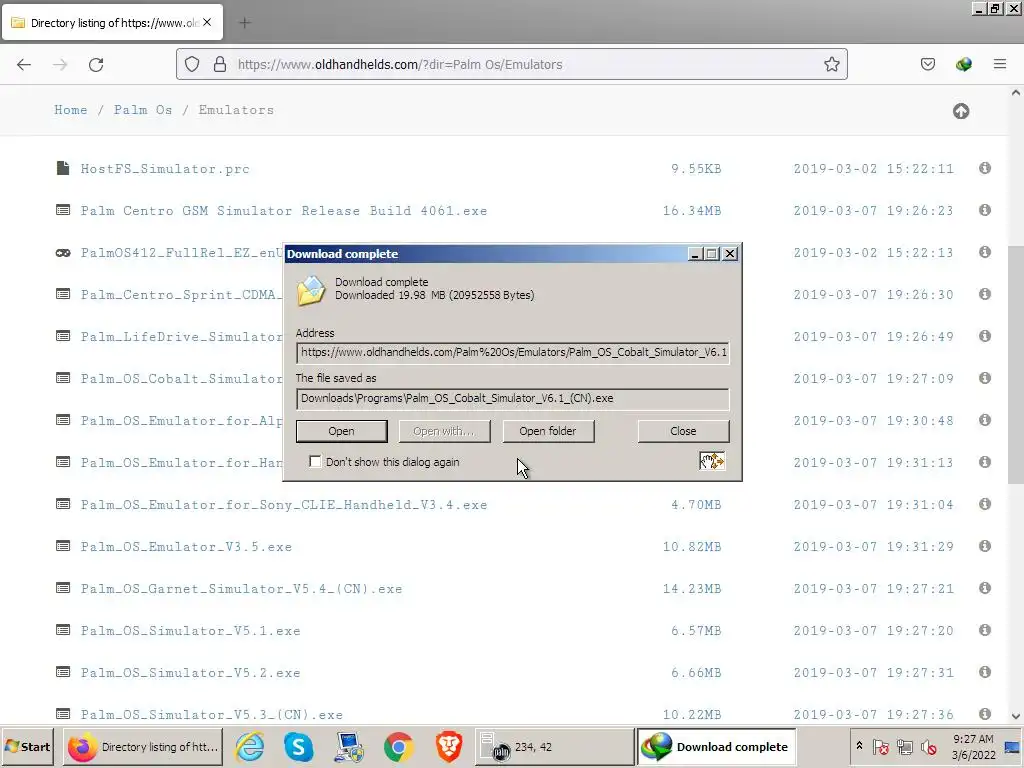This screenshot has height=768, width=1024.
Task: Click the browser forward arrow
Action: (x=60, y=64)
